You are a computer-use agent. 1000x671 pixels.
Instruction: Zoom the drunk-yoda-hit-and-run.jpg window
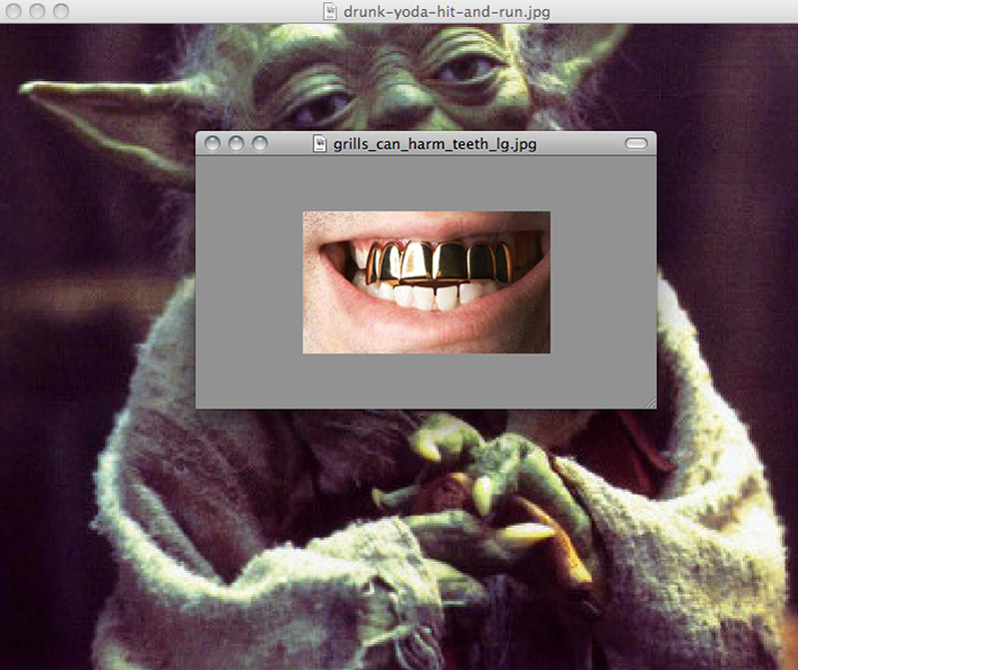[61, 12]
